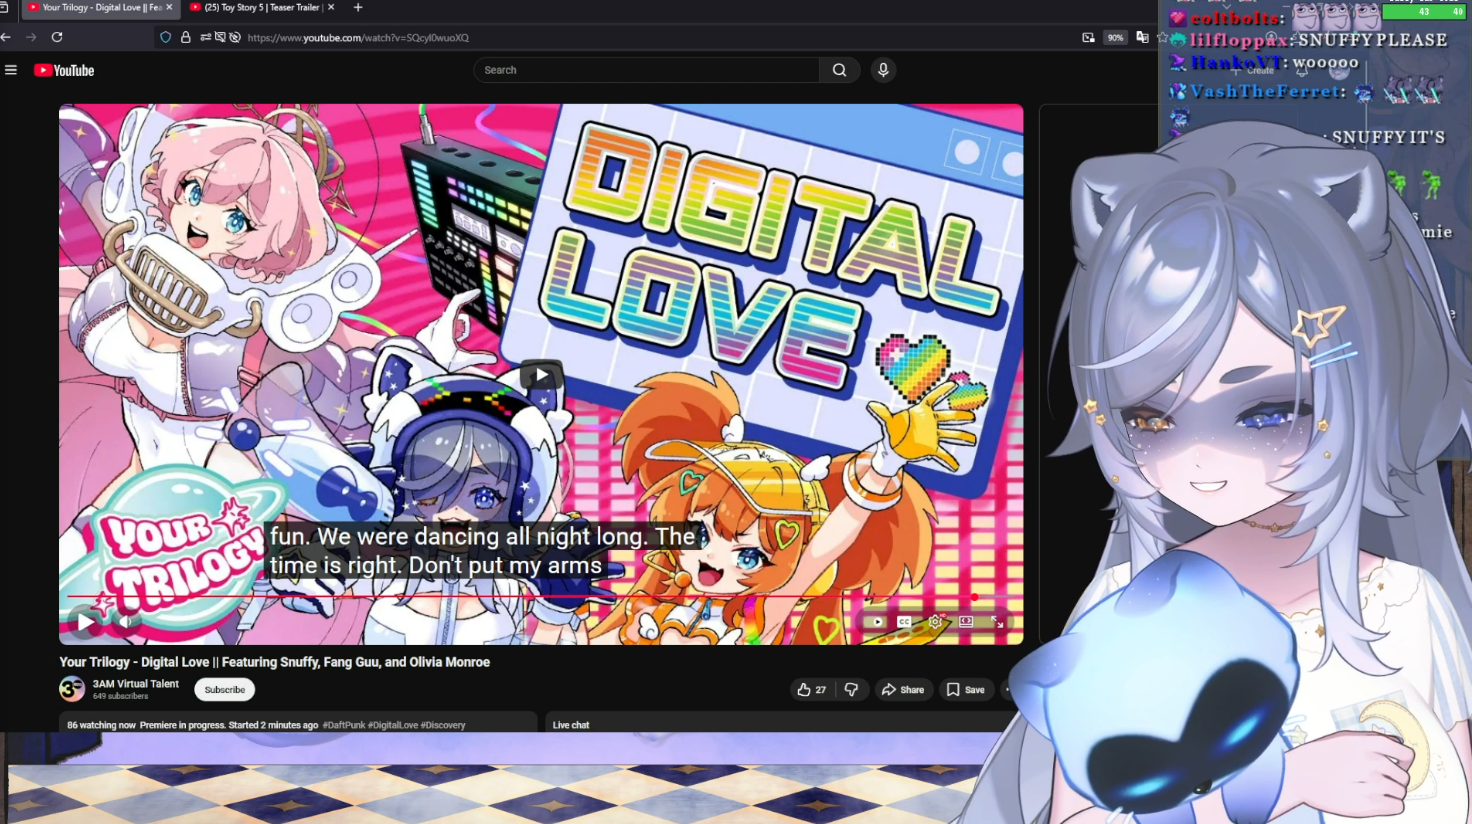Start voice search with the microphone icon
This screenshot has width=1472, height=824.
(883, 70)
